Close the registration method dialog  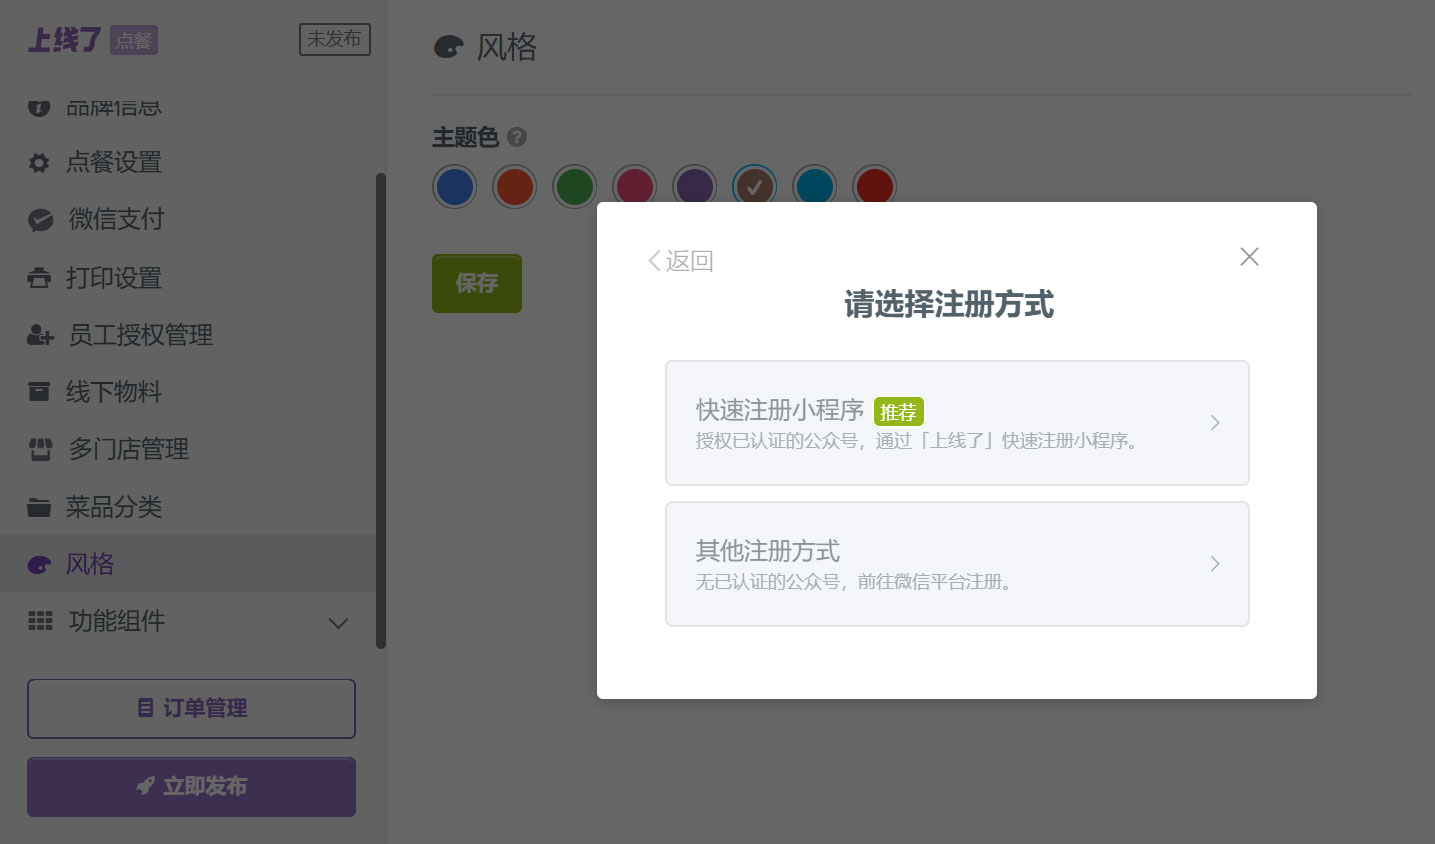(1249, 257)
